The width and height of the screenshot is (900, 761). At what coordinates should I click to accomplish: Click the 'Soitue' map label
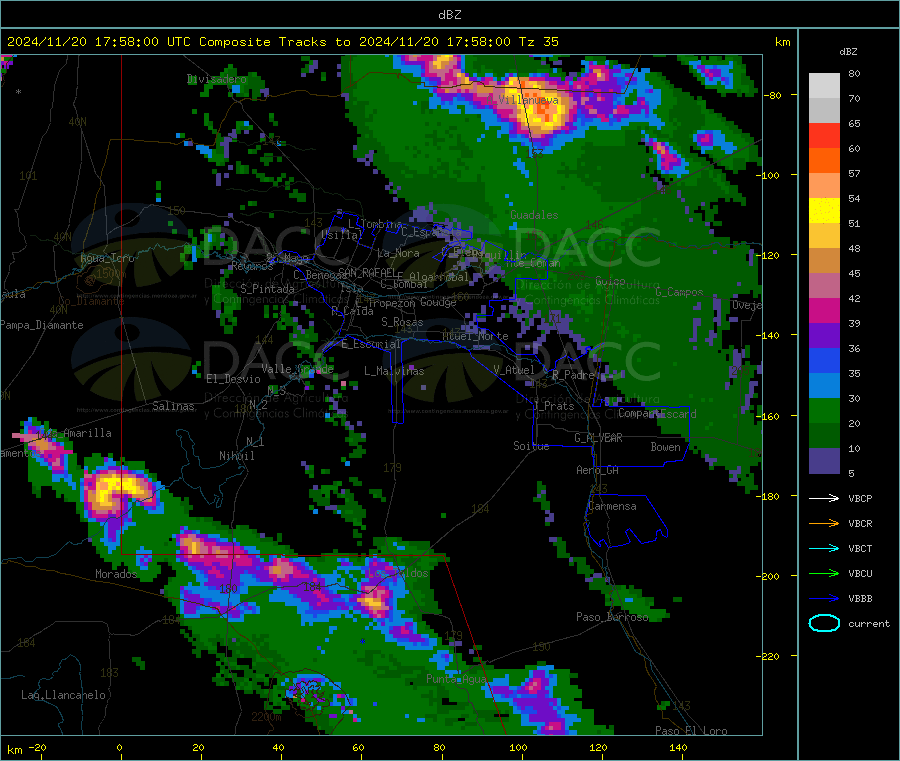pyautogui.click(x=531, y=446)
